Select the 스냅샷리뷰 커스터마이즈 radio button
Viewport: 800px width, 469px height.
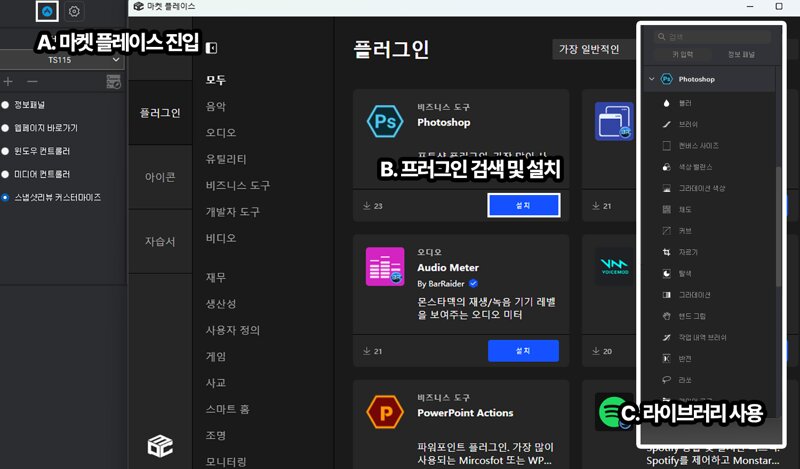(x=5, y=198)
